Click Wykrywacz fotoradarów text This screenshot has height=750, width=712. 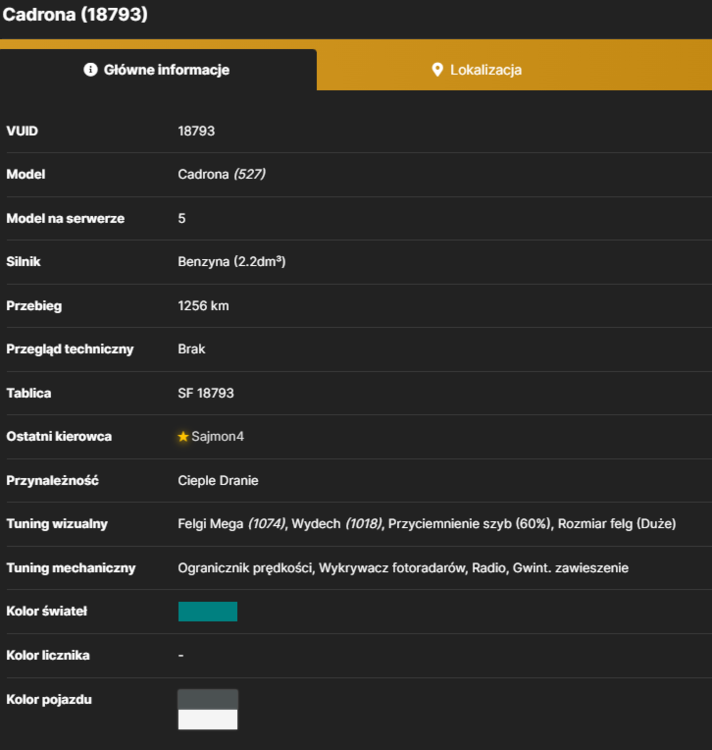(392, 568)
